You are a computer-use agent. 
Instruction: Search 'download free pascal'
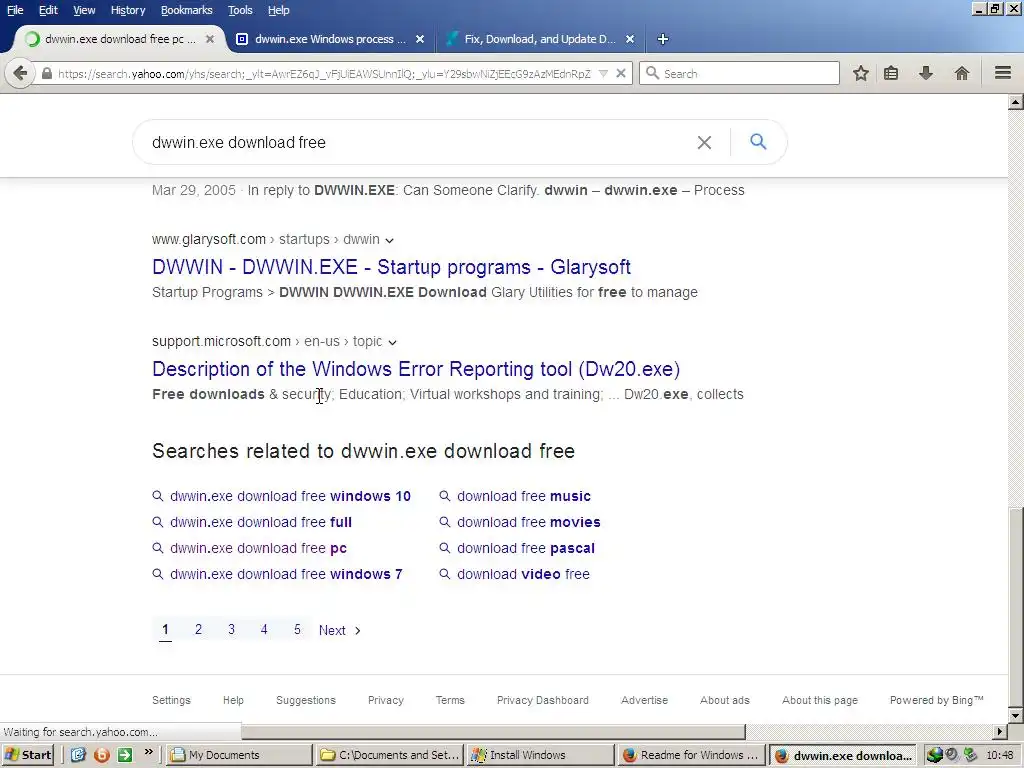pos(526,549)
